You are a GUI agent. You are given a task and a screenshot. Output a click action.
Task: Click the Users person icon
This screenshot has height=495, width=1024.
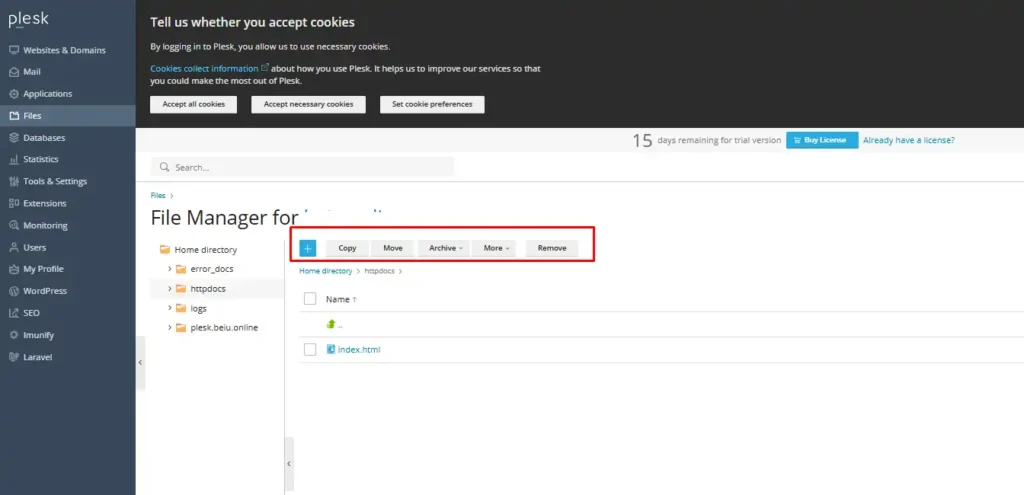point(14,248)
